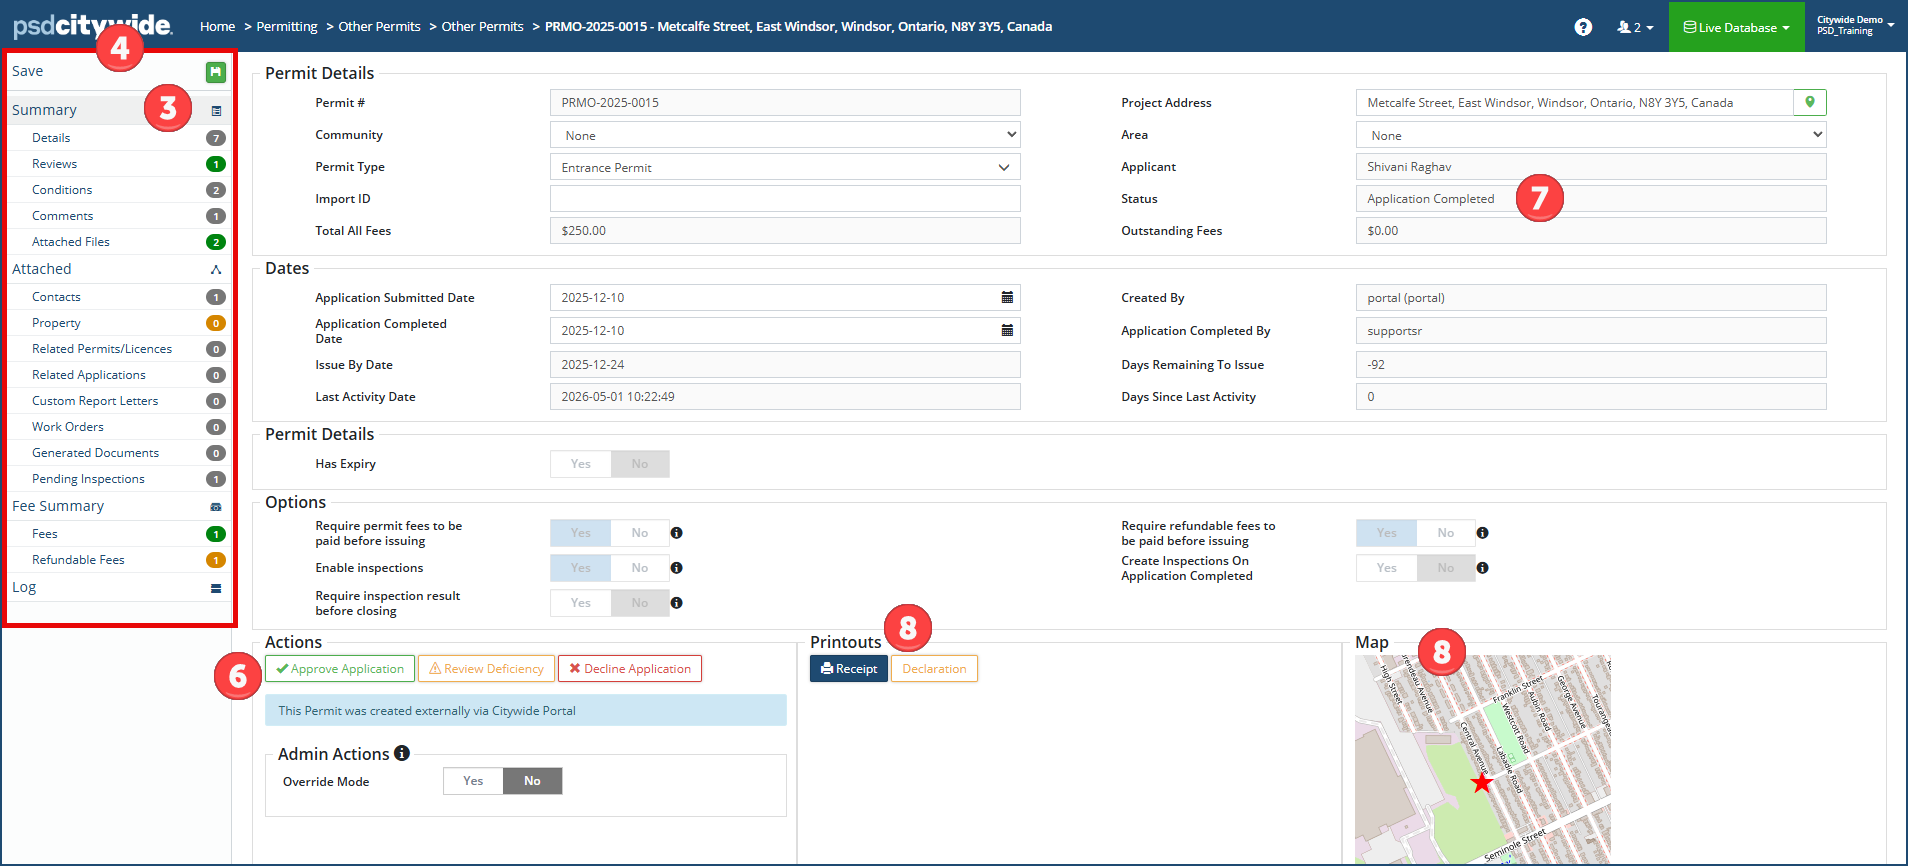1908x866 pixels.
Task: Click the Approve Application button
Action: 340,669
